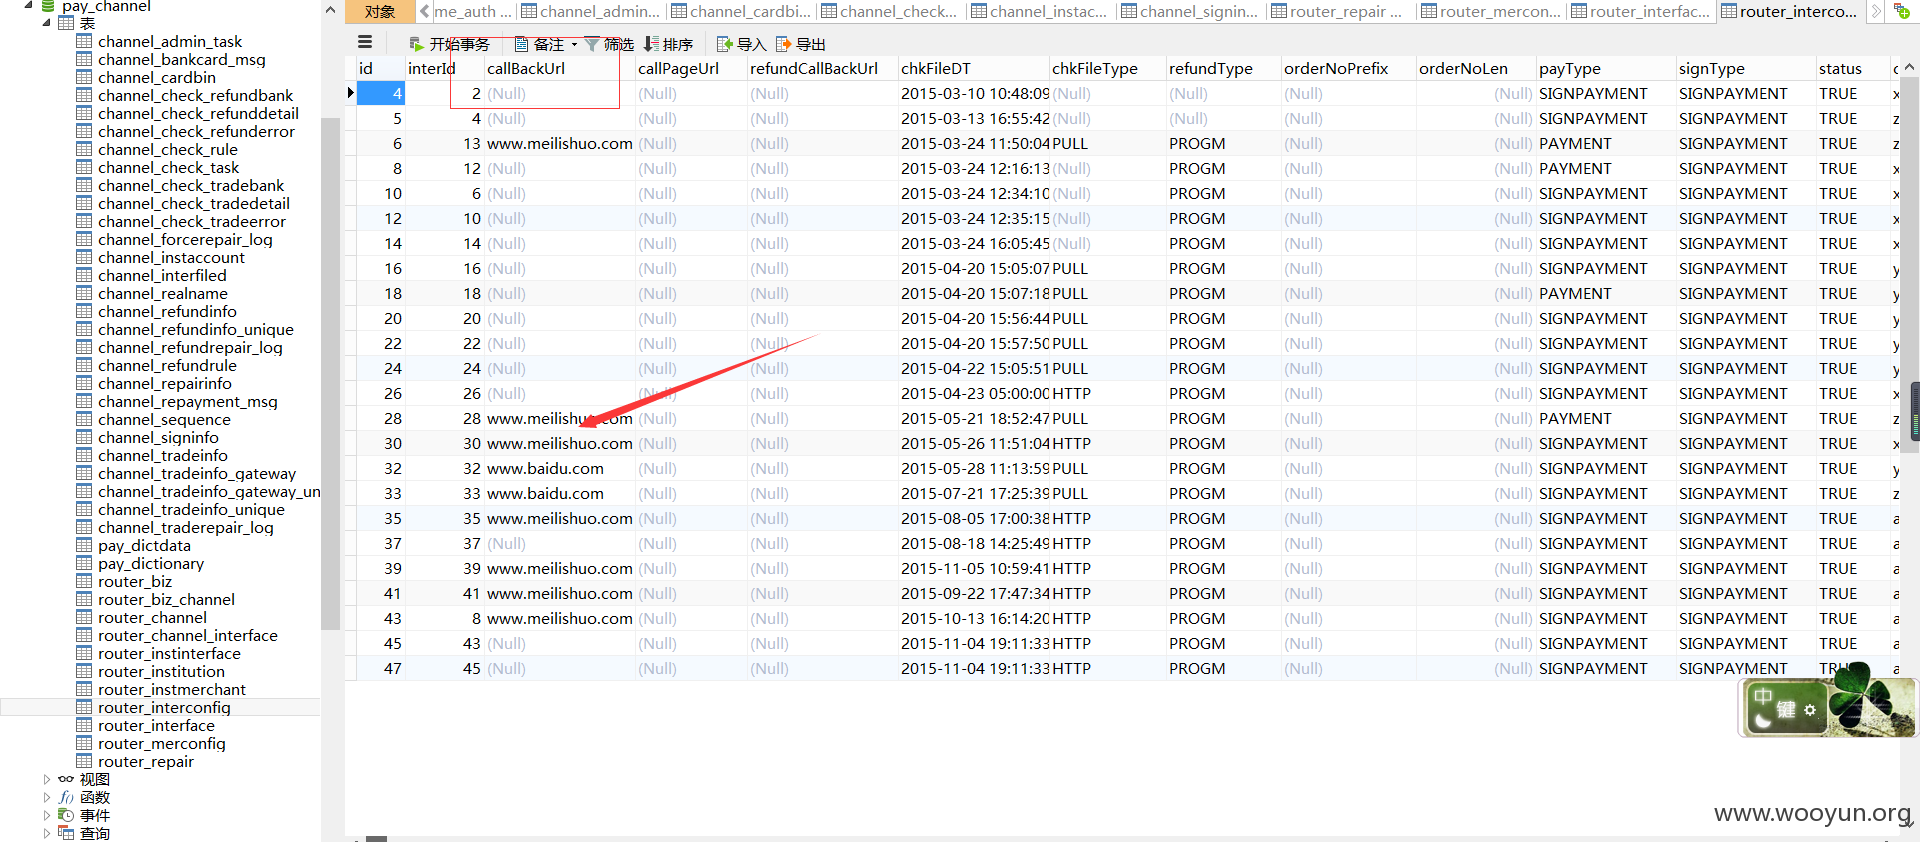Image resolution: width=1920 pixels, height=842 pixels.
Task: Click the f() icon beside 函数
Action: click(x=66, y=797)
